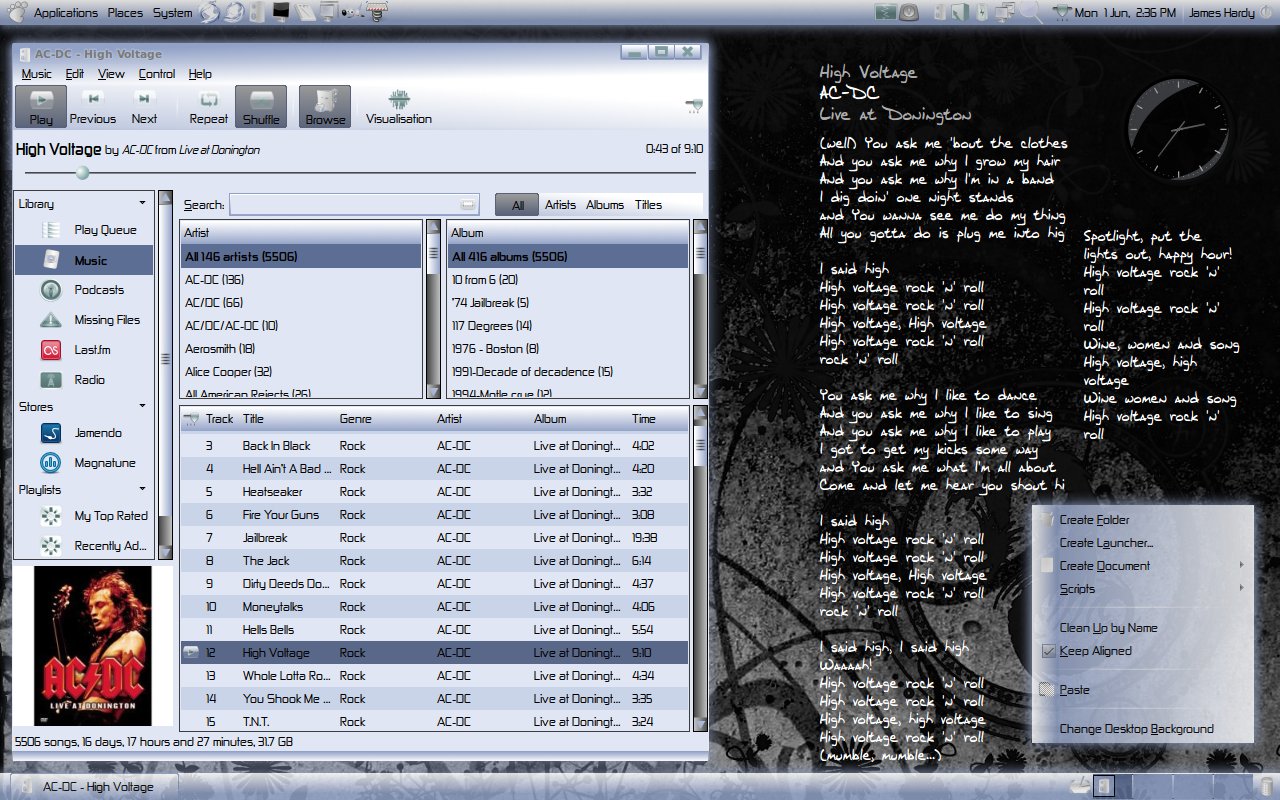
Task: Select the track Back In Black
Action: 434,446
